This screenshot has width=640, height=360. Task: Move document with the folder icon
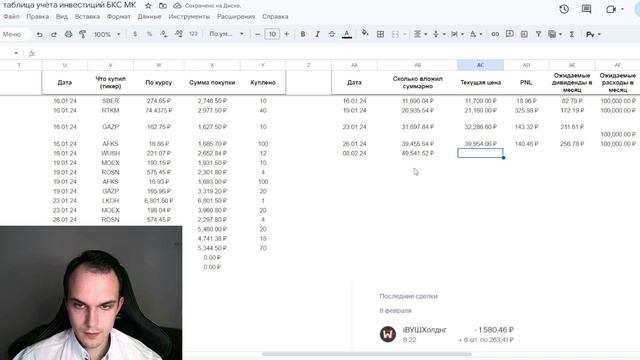click(x=163, y=6)
